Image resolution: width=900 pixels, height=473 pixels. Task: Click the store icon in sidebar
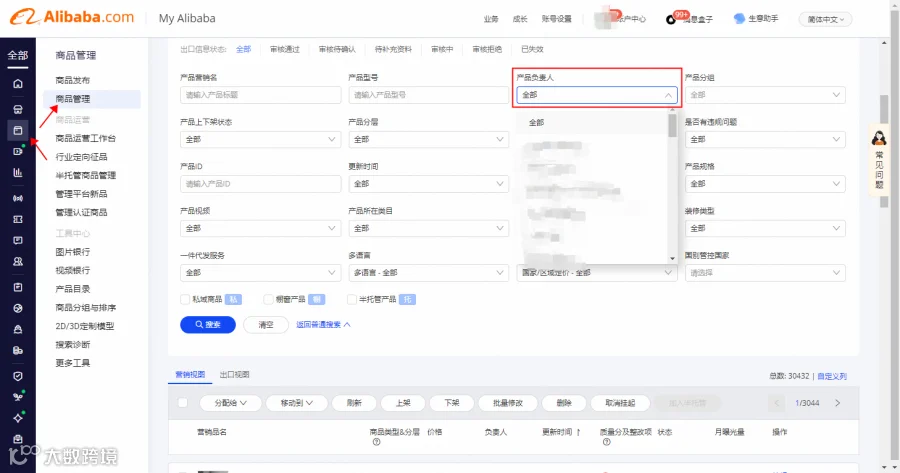18,109
